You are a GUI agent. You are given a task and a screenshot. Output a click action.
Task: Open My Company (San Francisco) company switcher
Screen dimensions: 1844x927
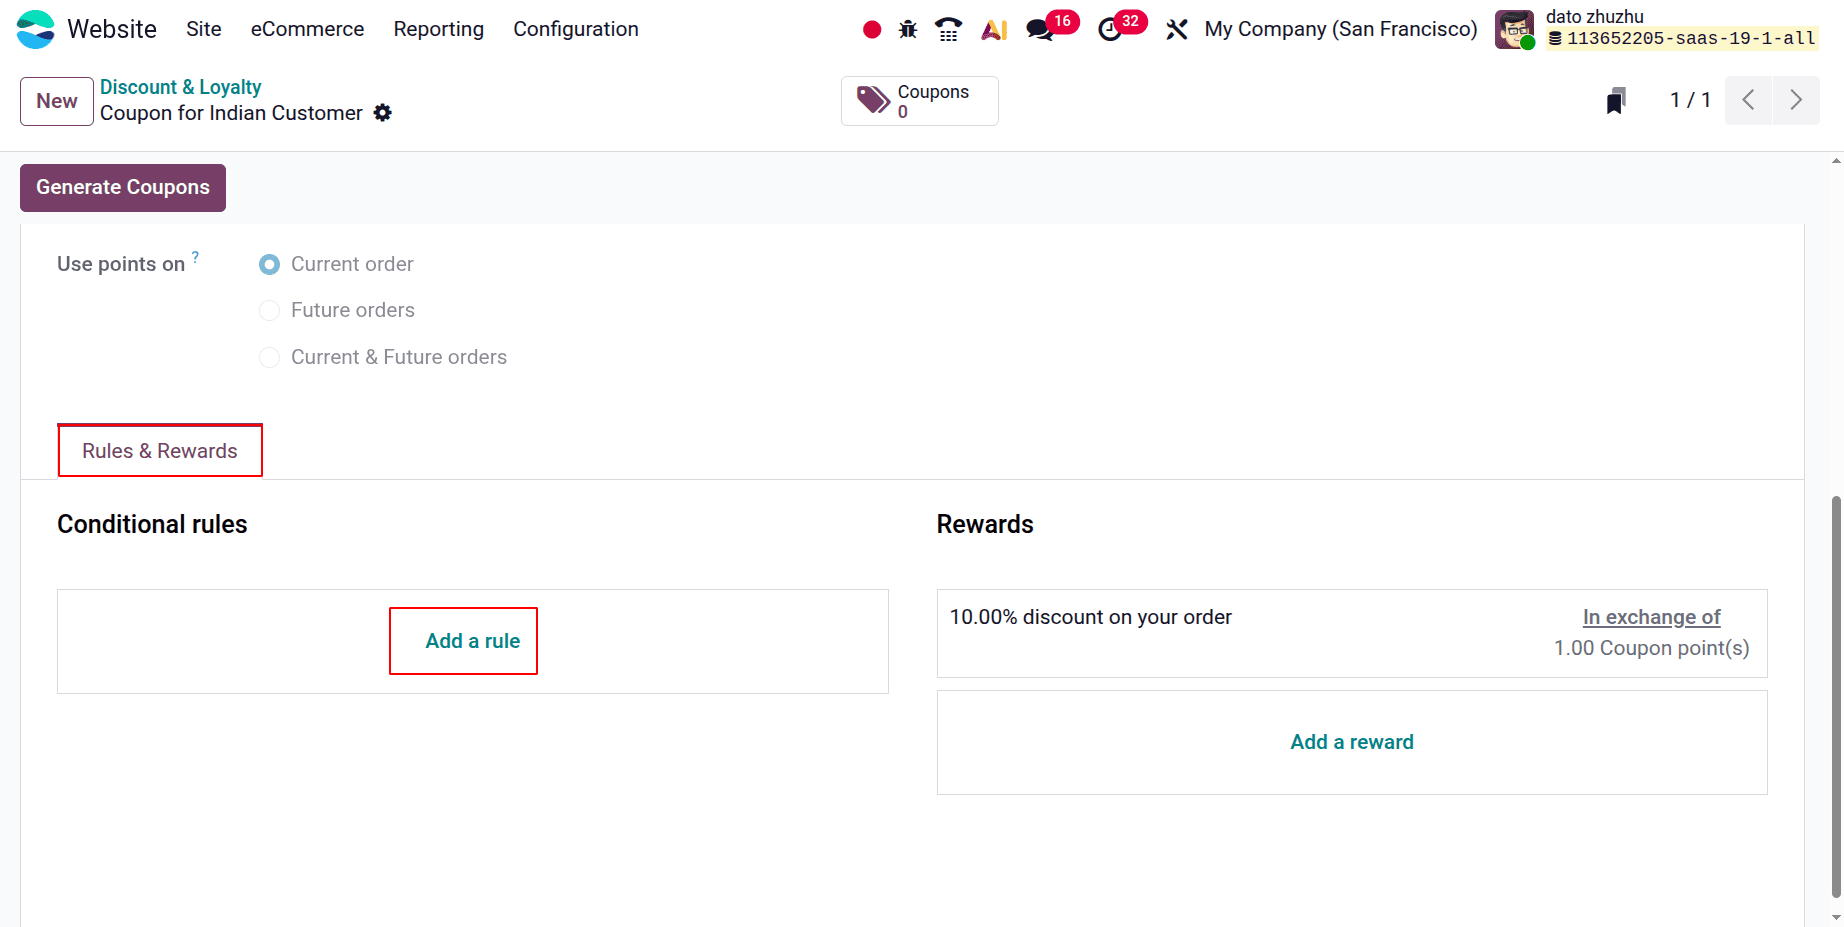(x=1341, y=29)
